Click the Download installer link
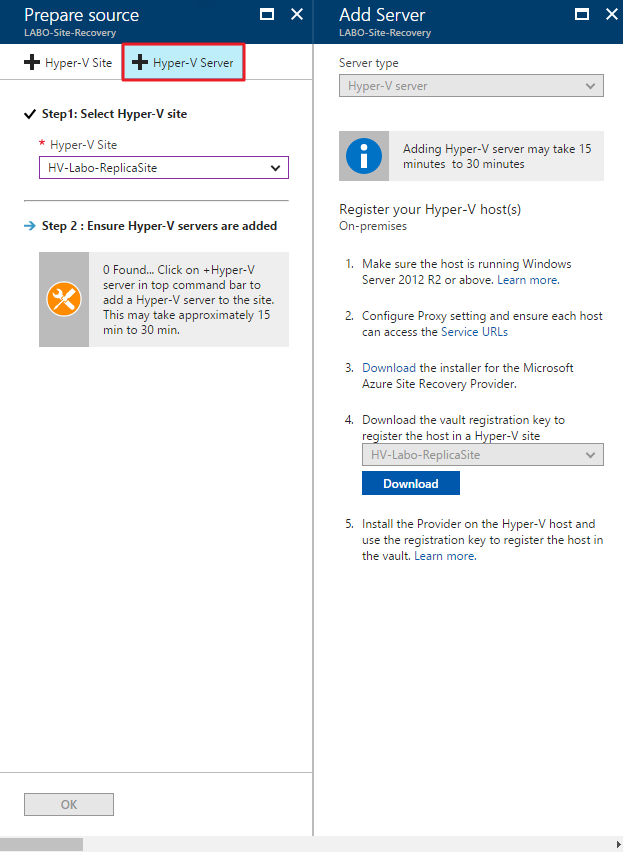623x852 pixels. [389, 368]
